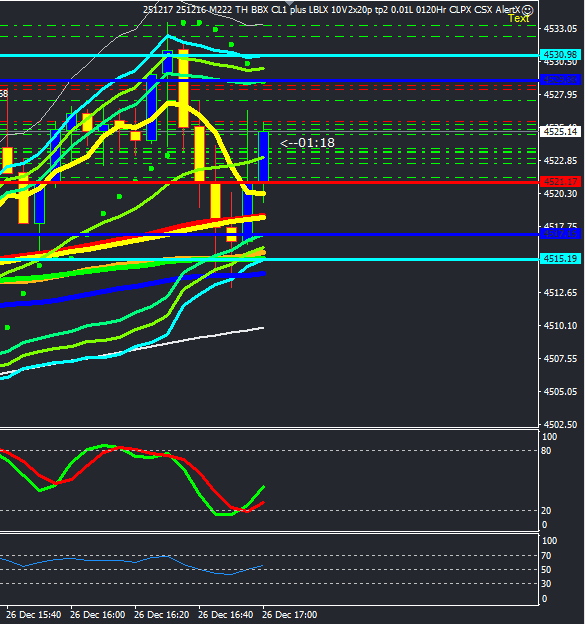Click the latest blue candle near 17:00

click(263, 157)
